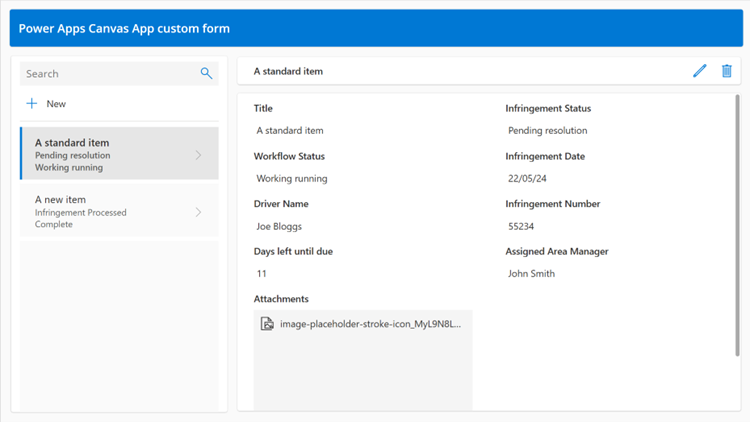Click the Infringement Date value 22/05/24
750x422 pixels.
click(528, 178)
